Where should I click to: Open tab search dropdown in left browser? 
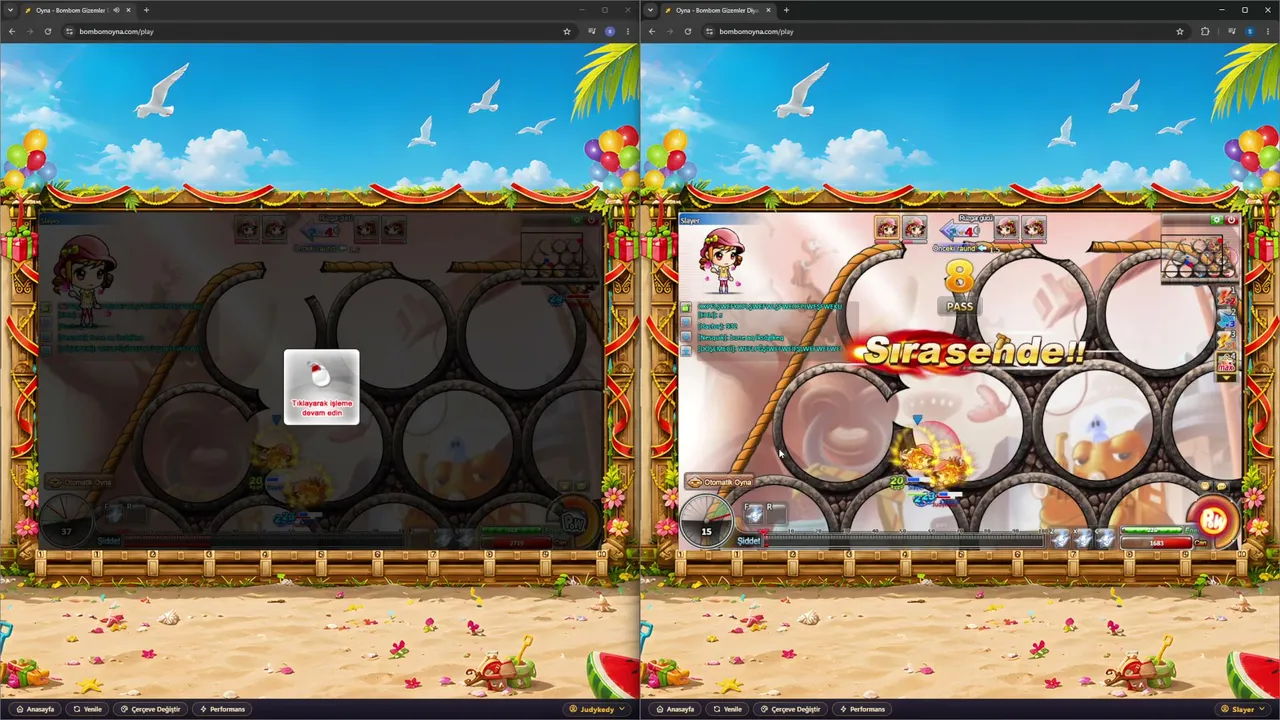tap(9, 10)
